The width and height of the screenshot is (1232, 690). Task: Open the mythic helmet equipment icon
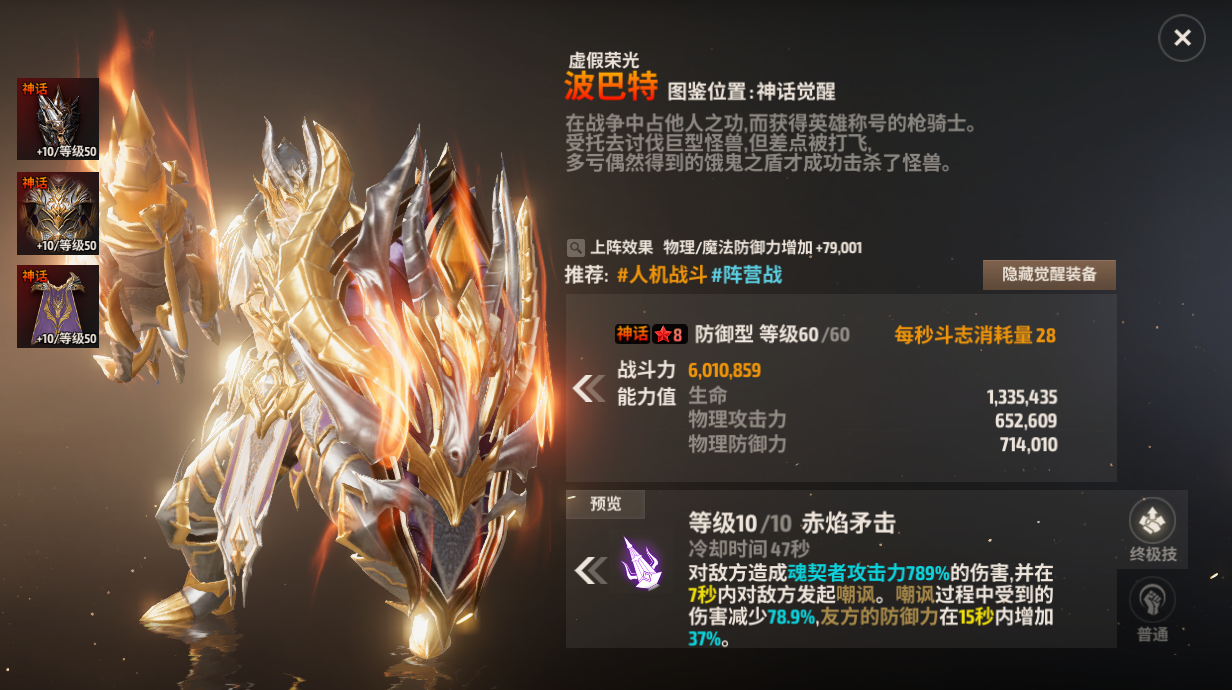click(x=58, y=119)
